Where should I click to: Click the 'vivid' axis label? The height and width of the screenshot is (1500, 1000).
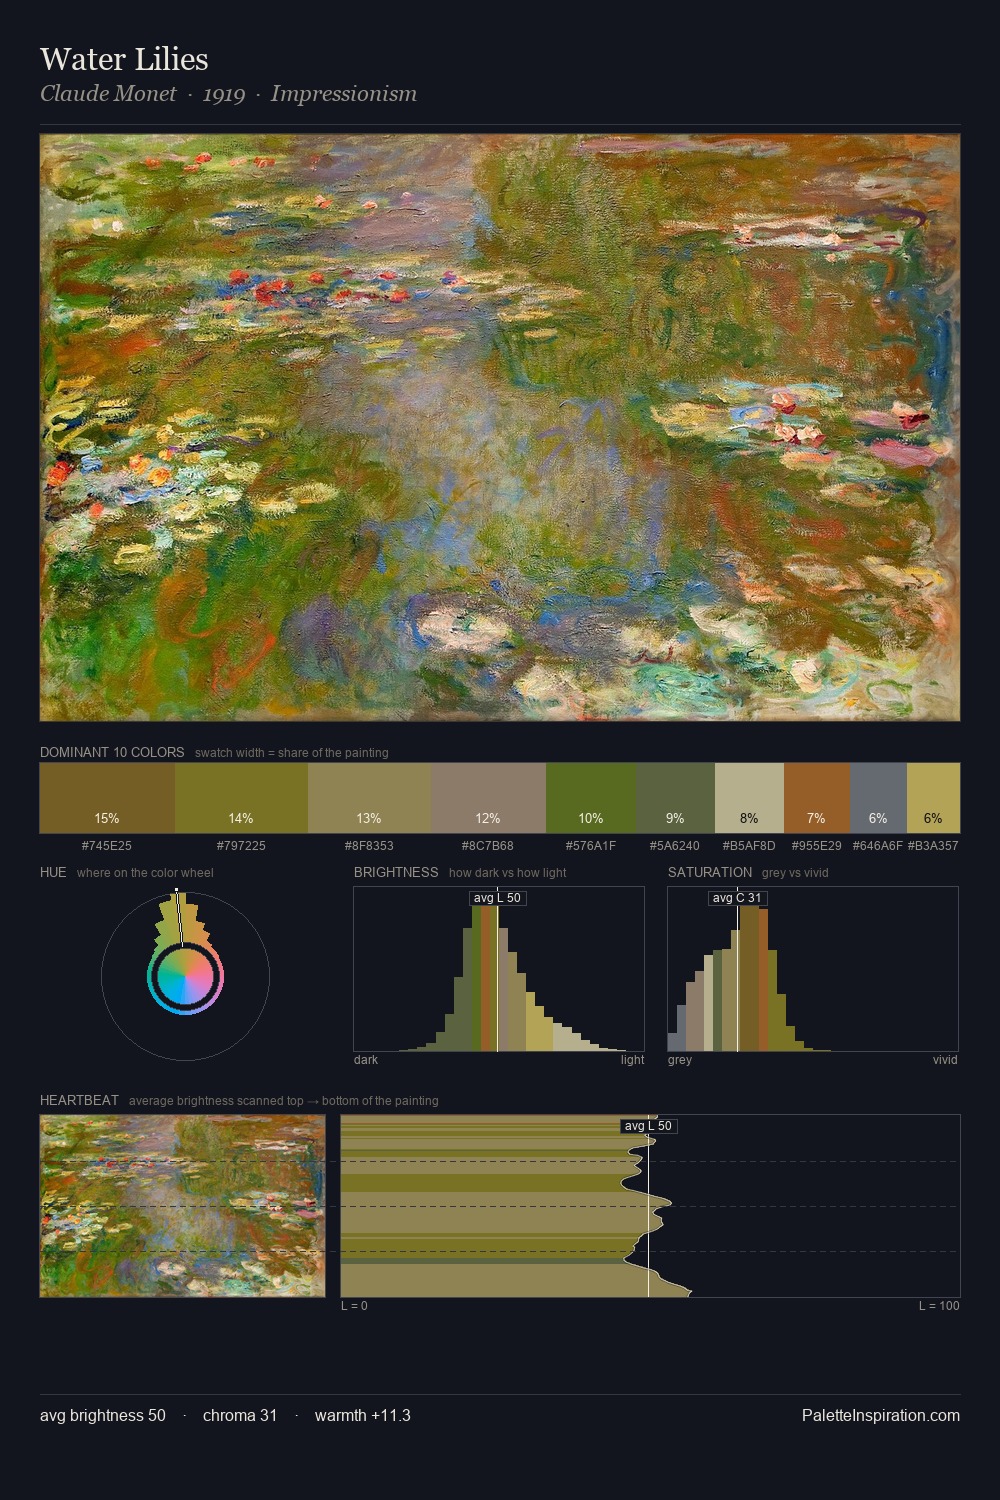point(945,1060)
